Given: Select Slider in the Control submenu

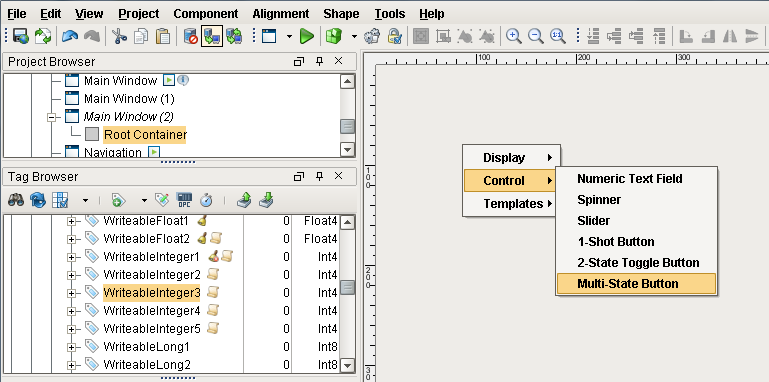Looking at the screenshot, I should pos(637,221).
